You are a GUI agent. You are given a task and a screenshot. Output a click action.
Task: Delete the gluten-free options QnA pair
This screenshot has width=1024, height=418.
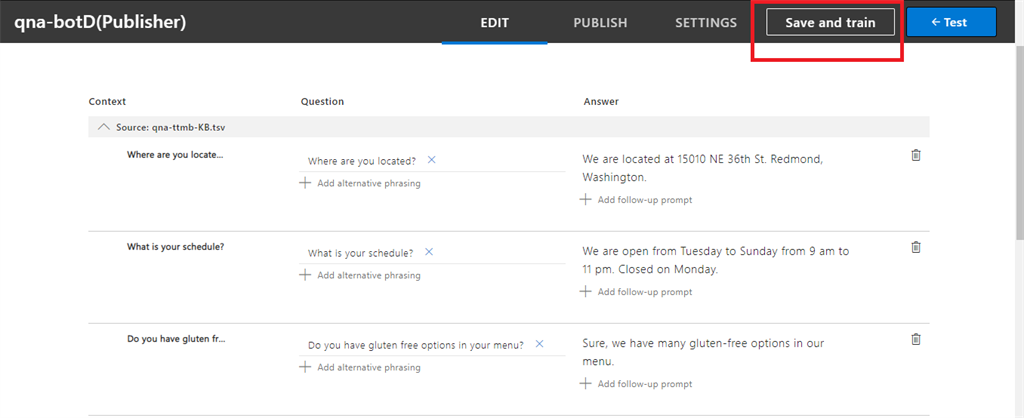[915, 339]
